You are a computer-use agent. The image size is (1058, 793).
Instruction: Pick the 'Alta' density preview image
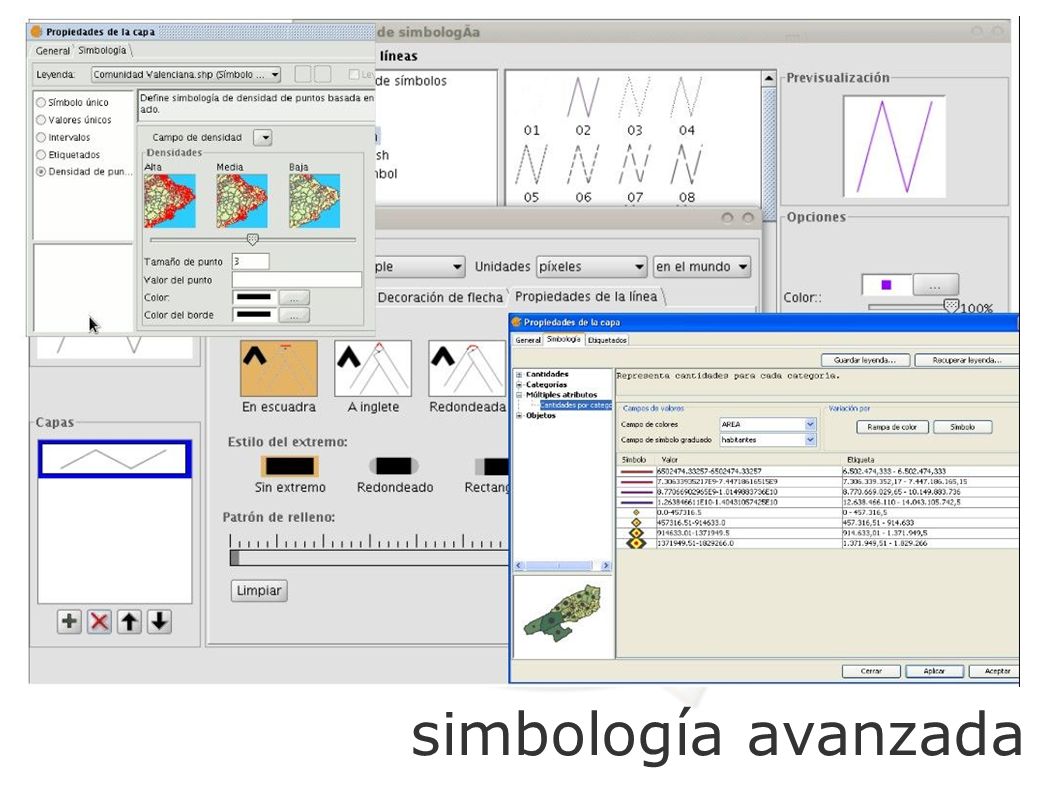coord(170,201)
